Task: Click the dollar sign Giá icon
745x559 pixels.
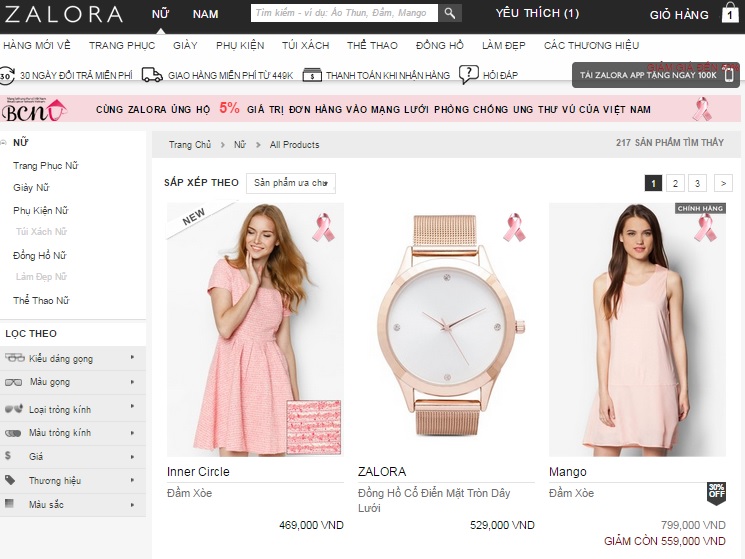Action: 8,455
